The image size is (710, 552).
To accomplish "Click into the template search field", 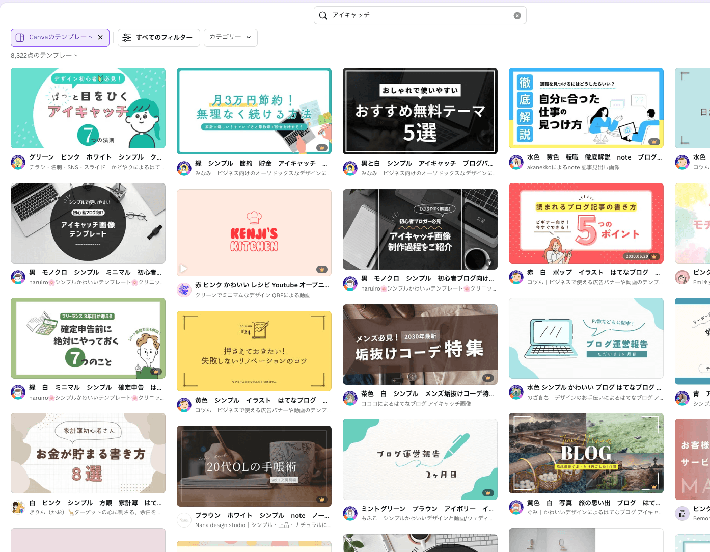I will click(420, 15).
